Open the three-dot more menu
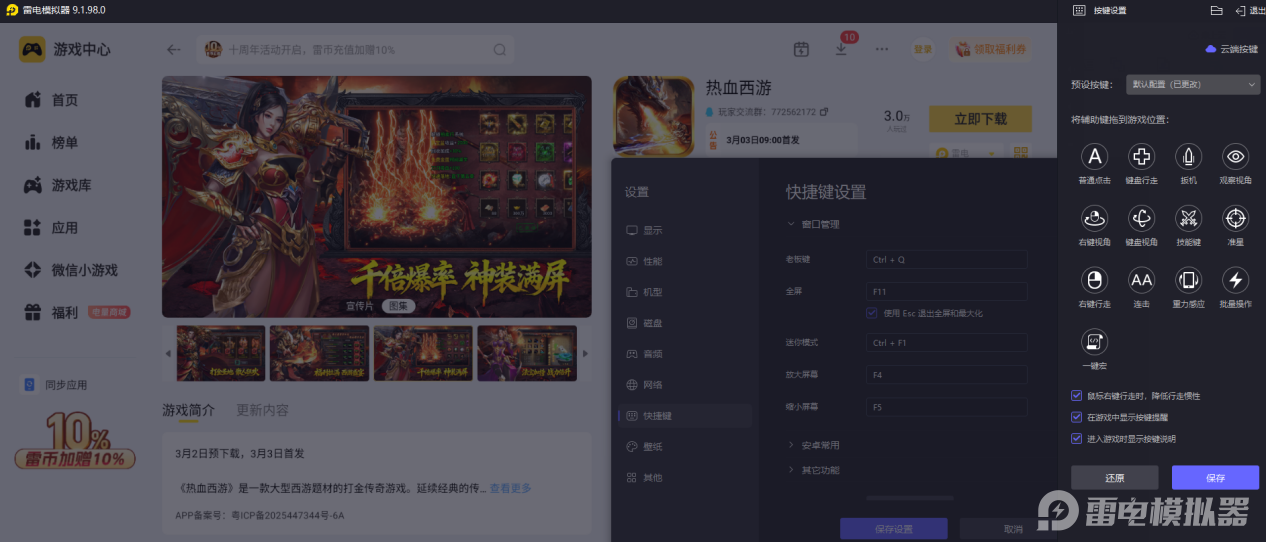1266x542 pixels. (881, 49)
